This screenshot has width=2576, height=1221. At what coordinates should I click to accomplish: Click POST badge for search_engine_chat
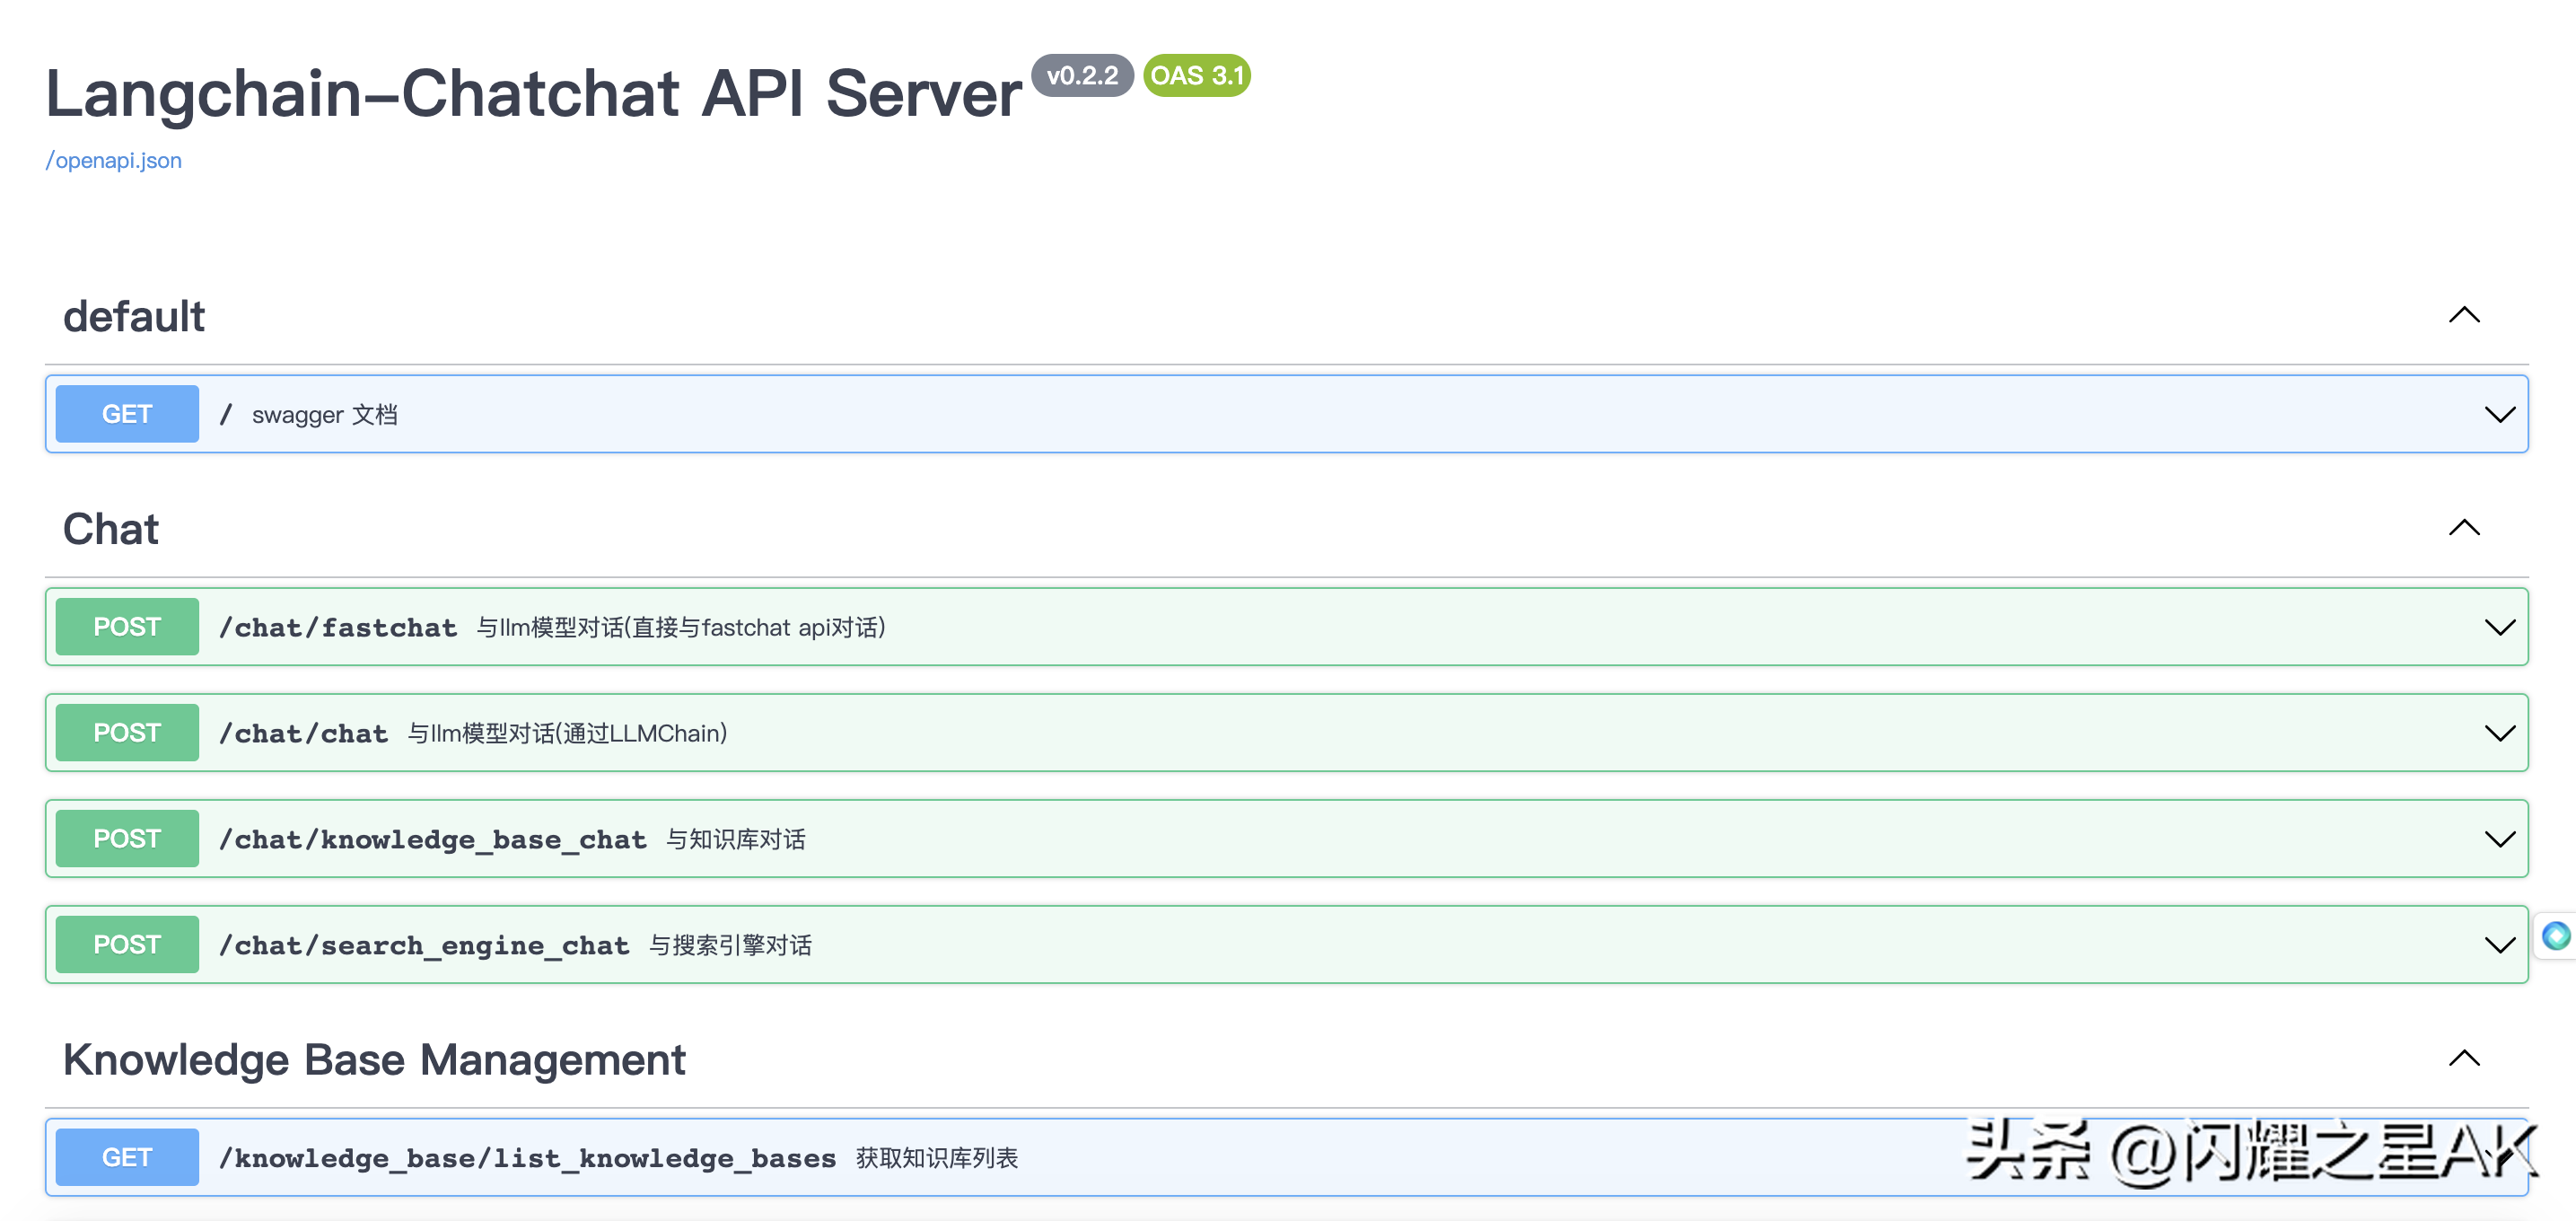pyautogui.click(x=127, y=945)
